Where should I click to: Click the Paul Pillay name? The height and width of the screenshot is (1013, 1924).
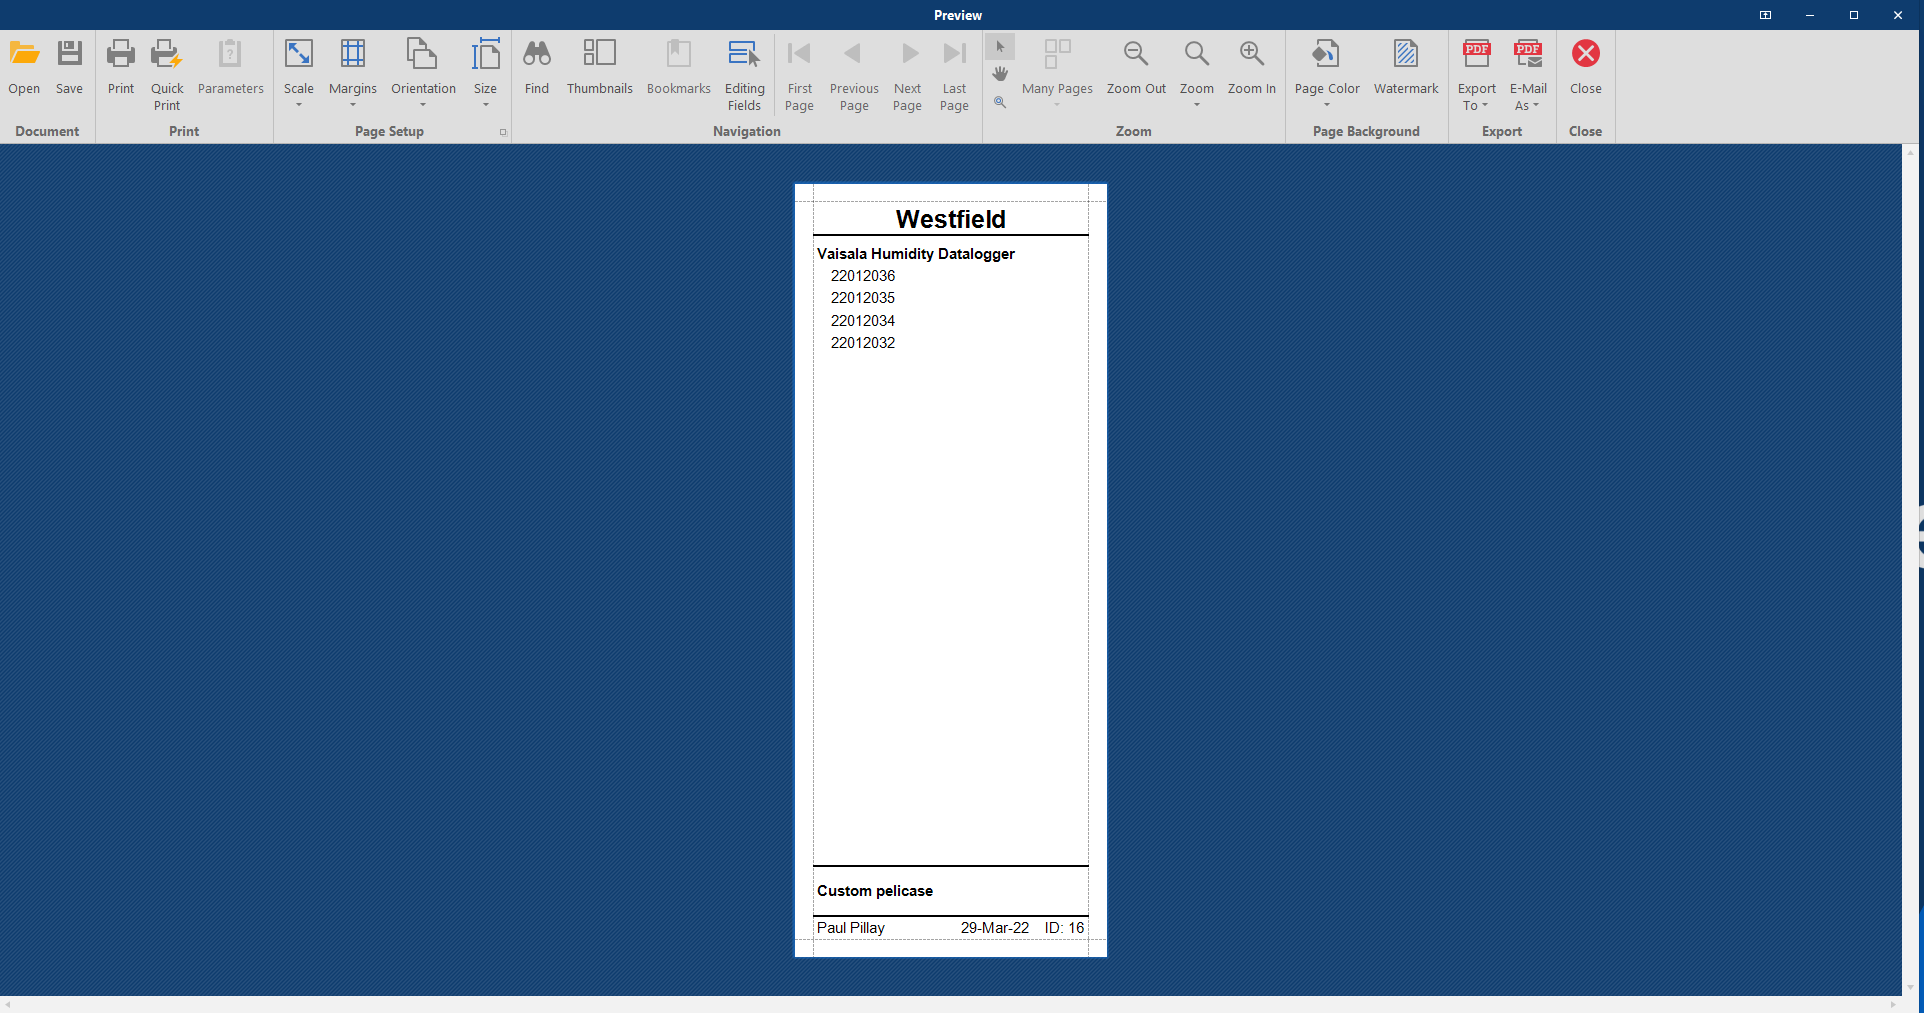[851, 928]
